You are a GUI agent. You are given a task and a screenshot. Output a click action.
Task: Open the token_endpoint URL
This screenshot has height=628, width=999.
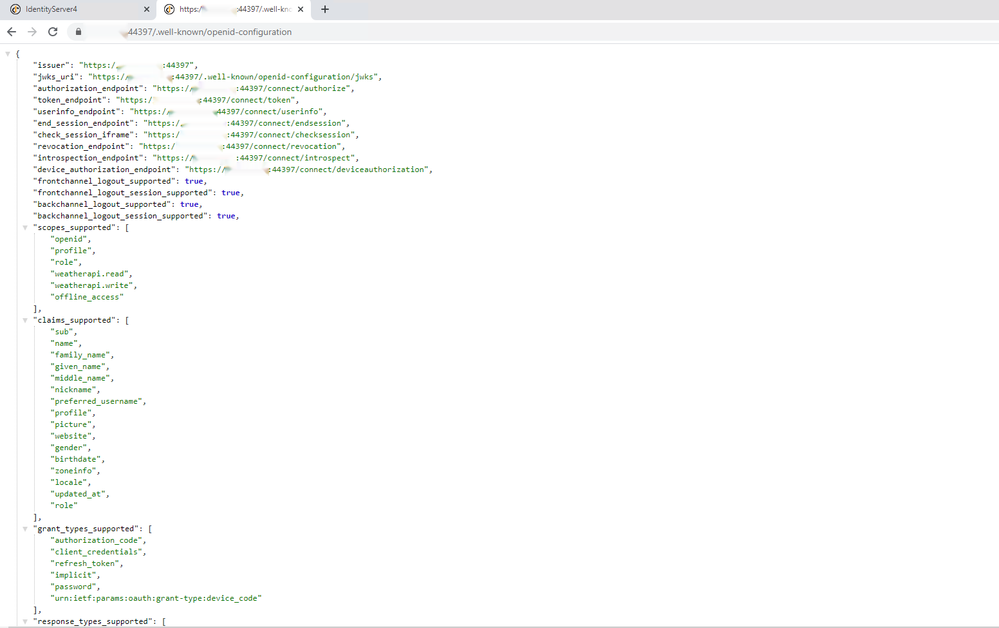(x=206, y=100)
